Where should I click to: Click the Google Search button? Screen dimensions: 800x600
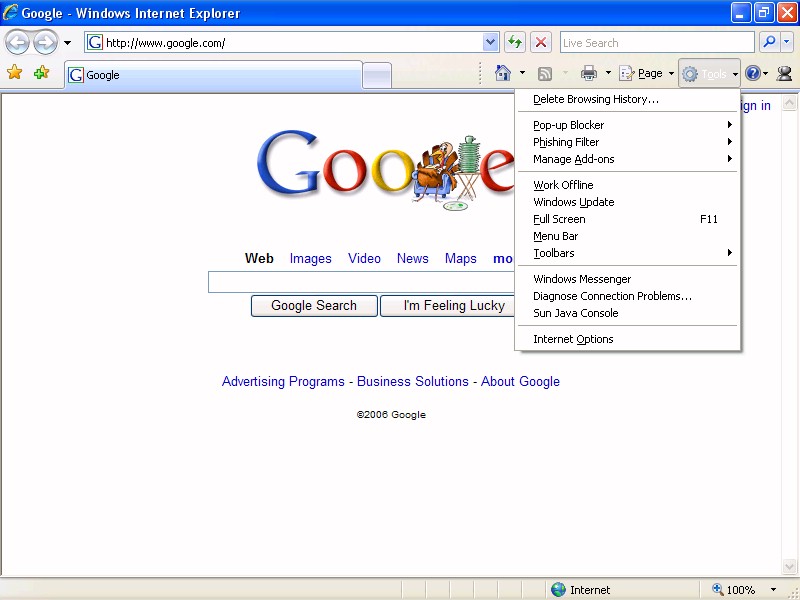click(314, 306)
